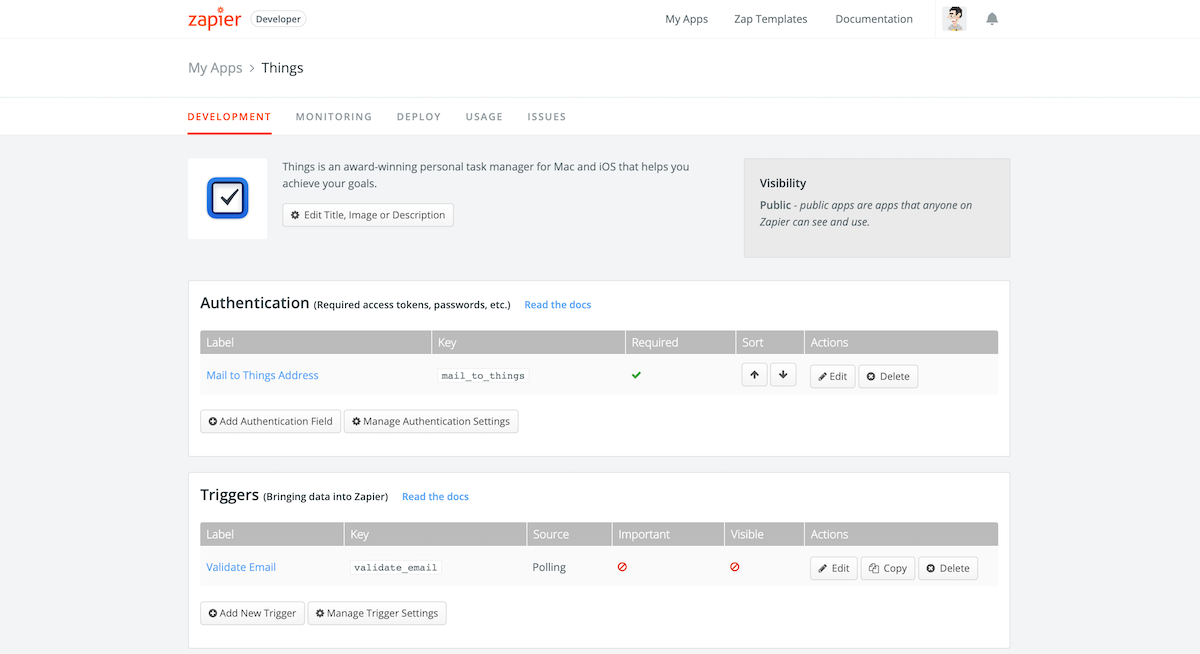Click the green Required checkmark for mail_to_things

pyautogui.click(x=636, y=375)
